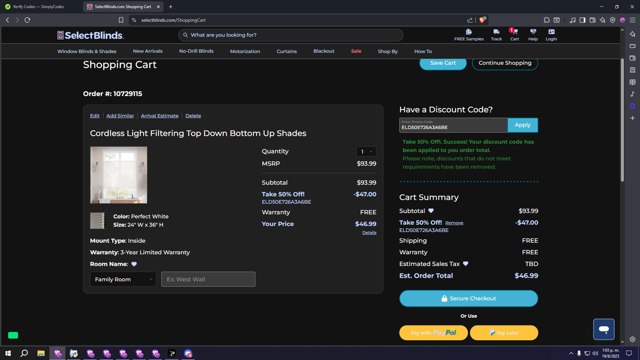Open the Curtains menu

[287, 51]
